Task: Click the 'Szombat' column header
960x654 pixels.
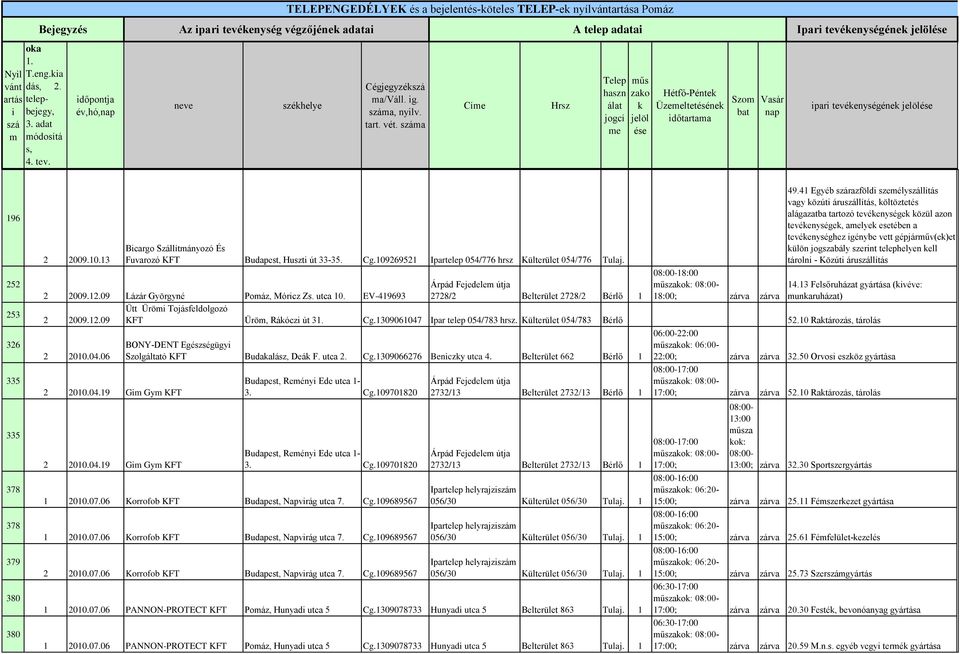Action: tap(743, 105)
